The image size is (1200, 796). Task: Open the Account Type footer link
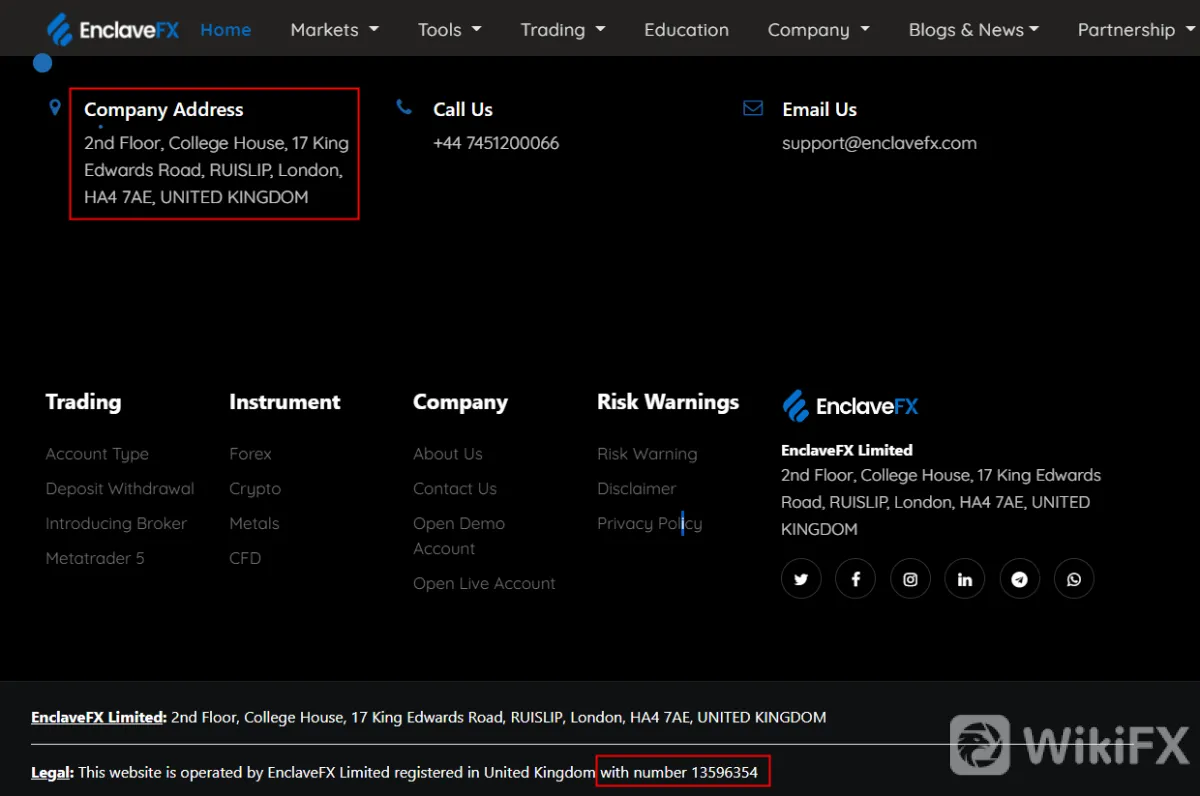click(97, 454)
